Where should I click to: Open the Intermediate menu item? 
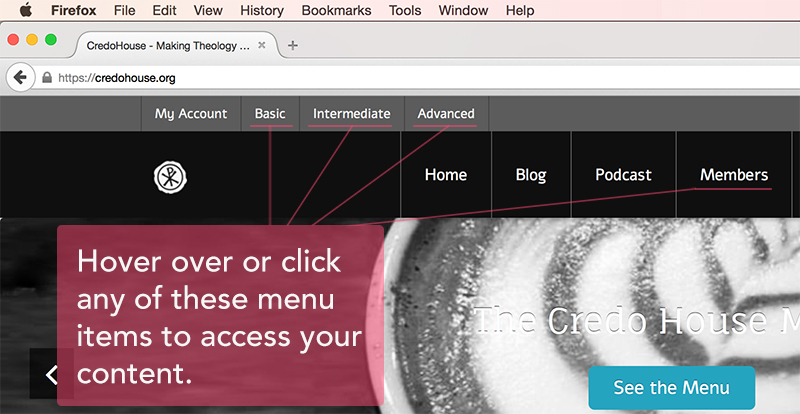pyautogui.click(x=352, y=113)
